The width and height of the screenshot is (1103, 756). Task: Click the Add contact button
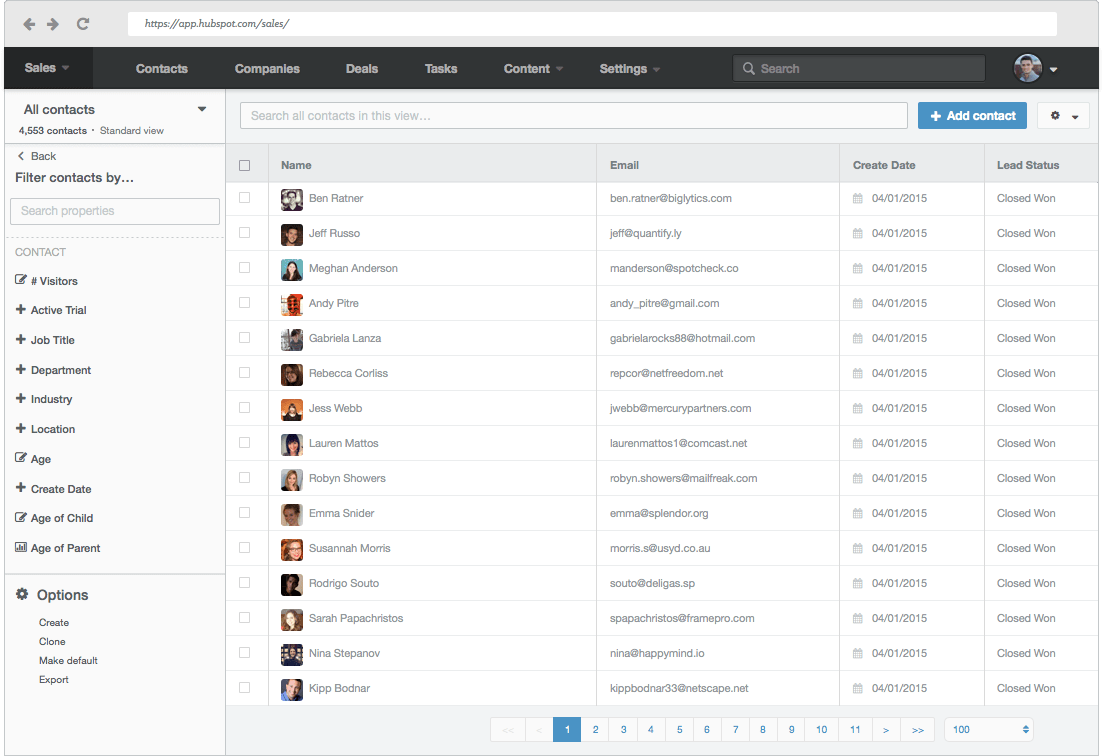pyautogui.click(x=972, y=115)
